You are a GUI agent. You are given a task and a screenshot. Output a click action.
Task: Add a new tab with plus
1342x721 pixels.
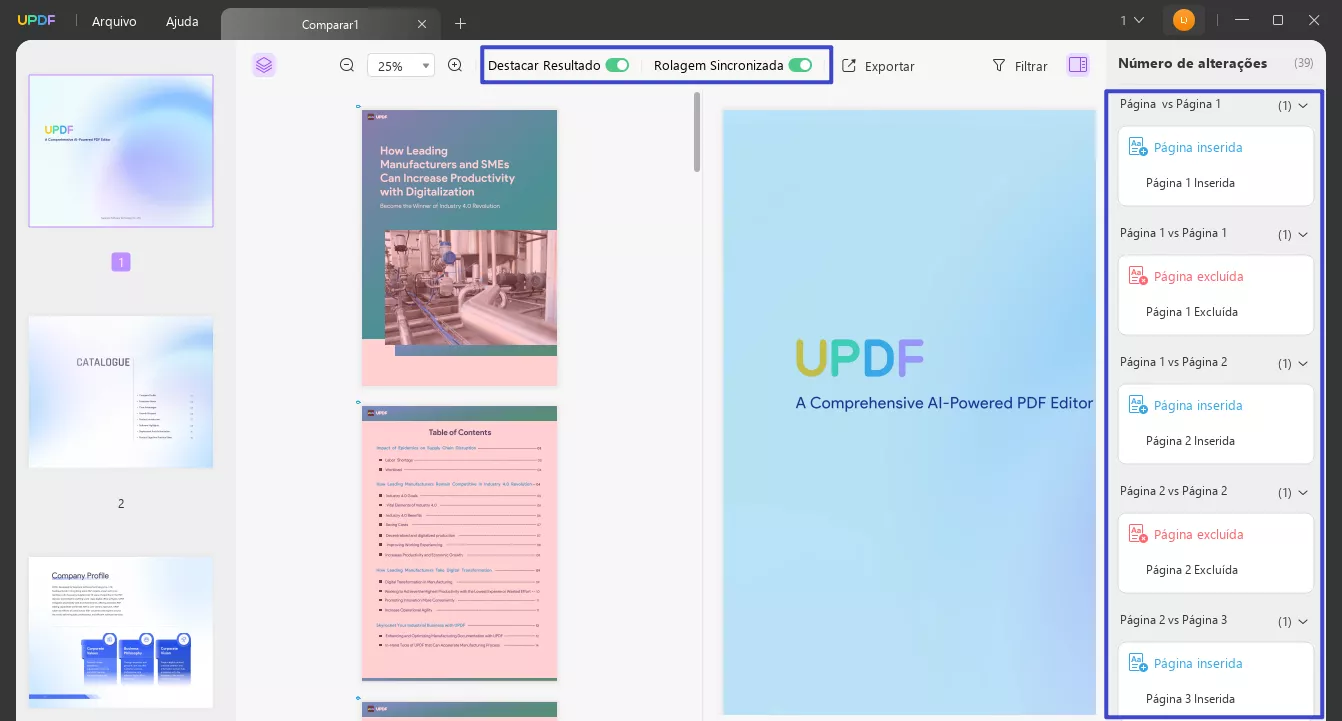click(460, 23)
